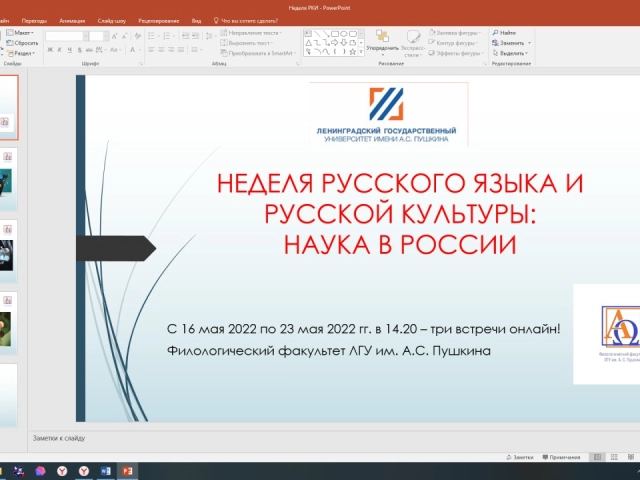
Task: Select the straight Line shape in gallery
Action: point(317,33)
